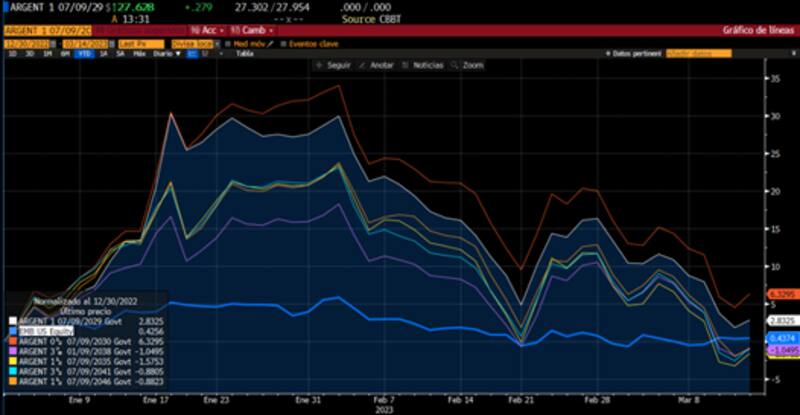This screenshot has height=415, width=800.
Task: Click the blue 0.4374 axis label
Action: tap(781, 339)
